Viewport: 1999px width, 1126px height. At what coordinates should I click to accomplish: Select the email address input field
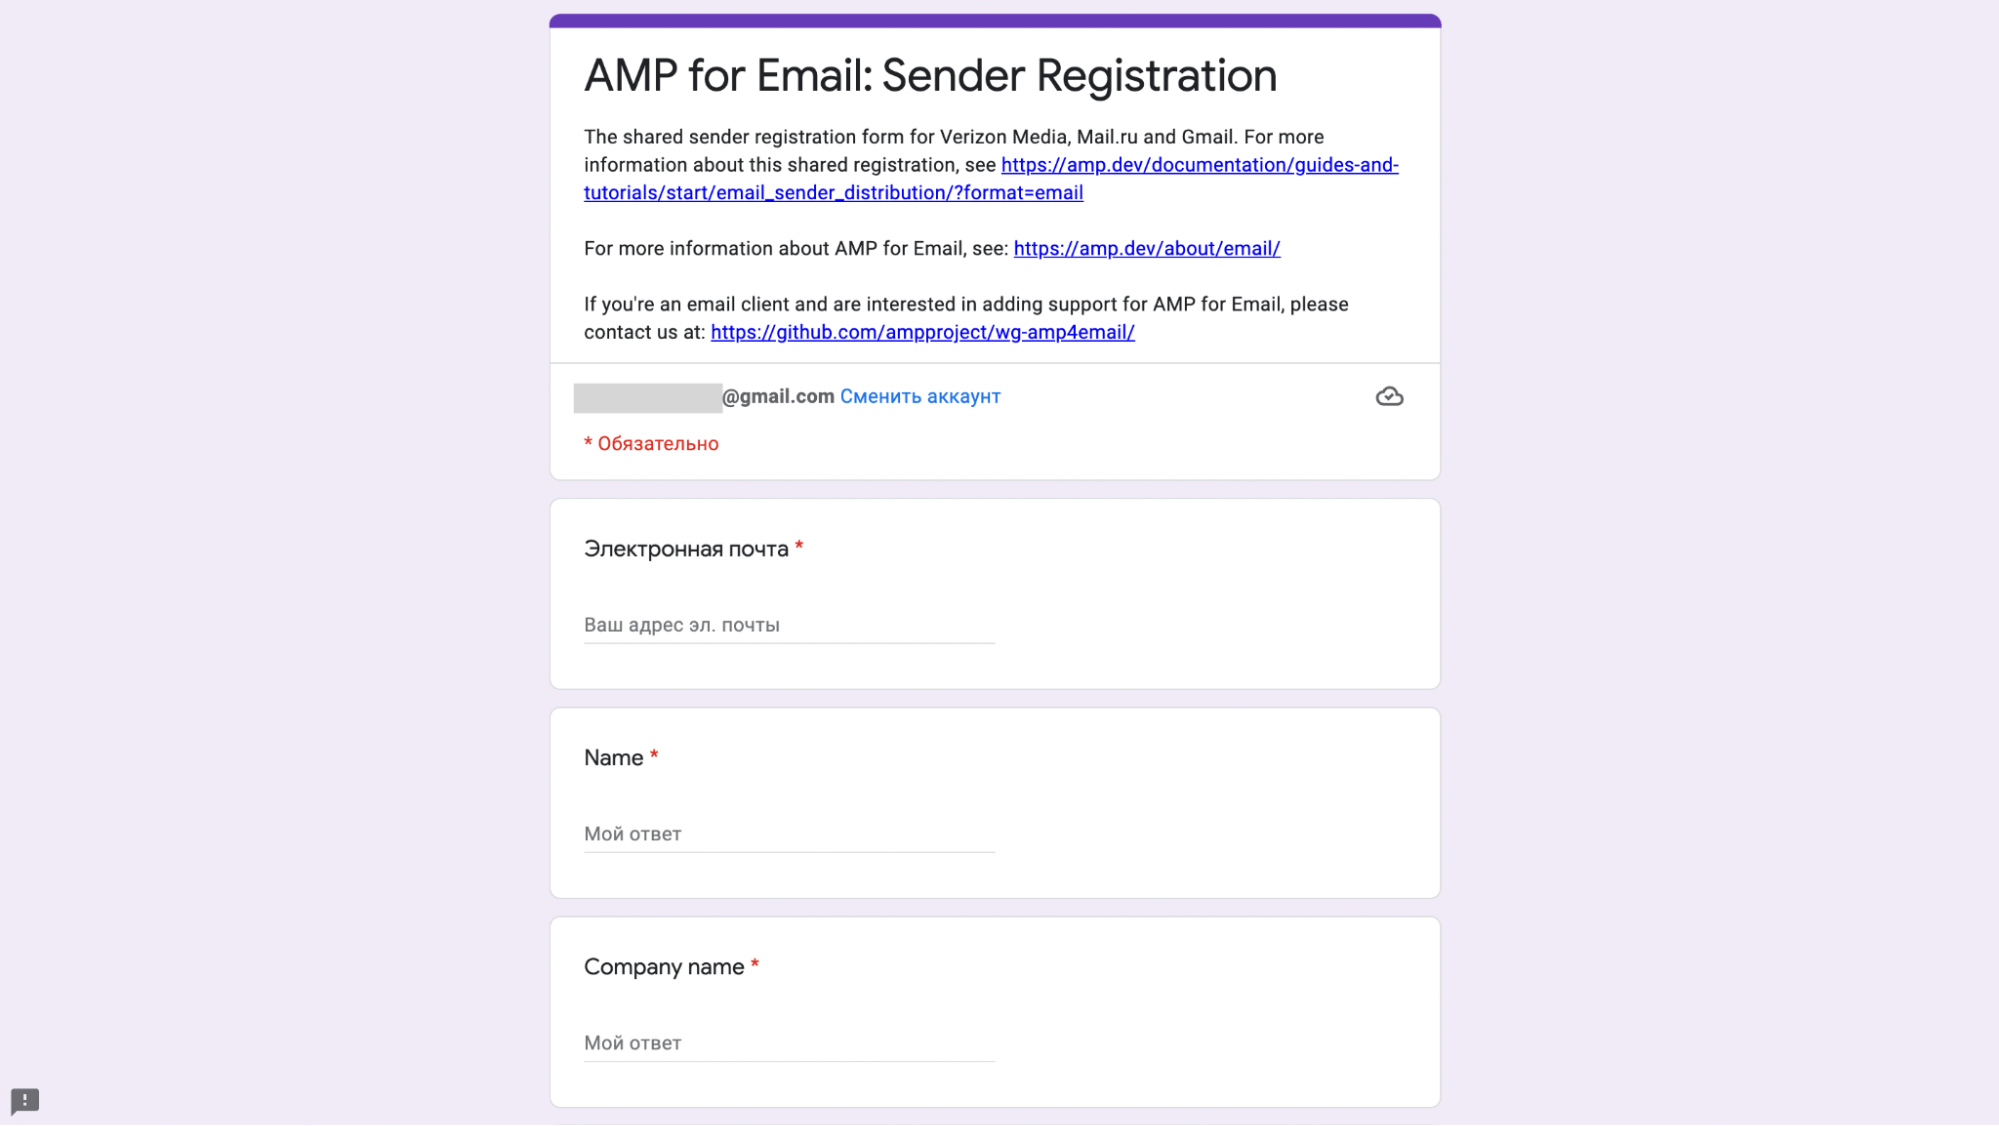(x=788, y=625)
